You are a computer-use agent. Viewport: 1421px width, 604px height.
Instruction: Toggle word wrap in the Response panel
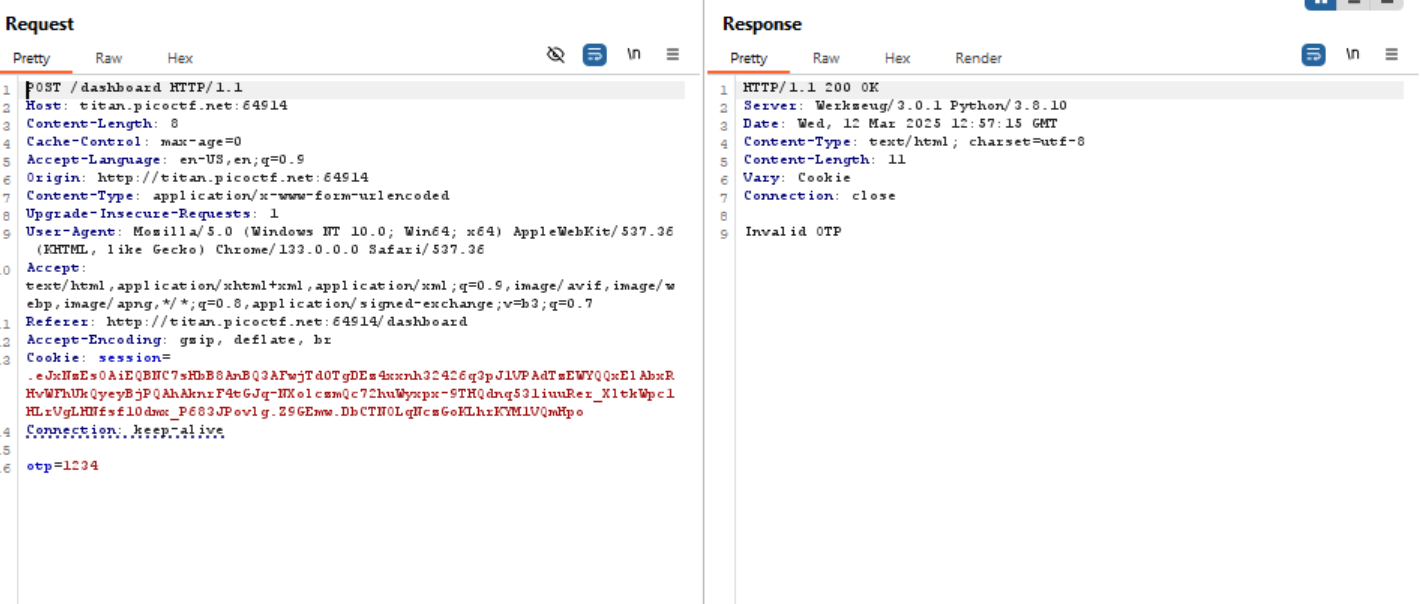(x=1313, y=55)
